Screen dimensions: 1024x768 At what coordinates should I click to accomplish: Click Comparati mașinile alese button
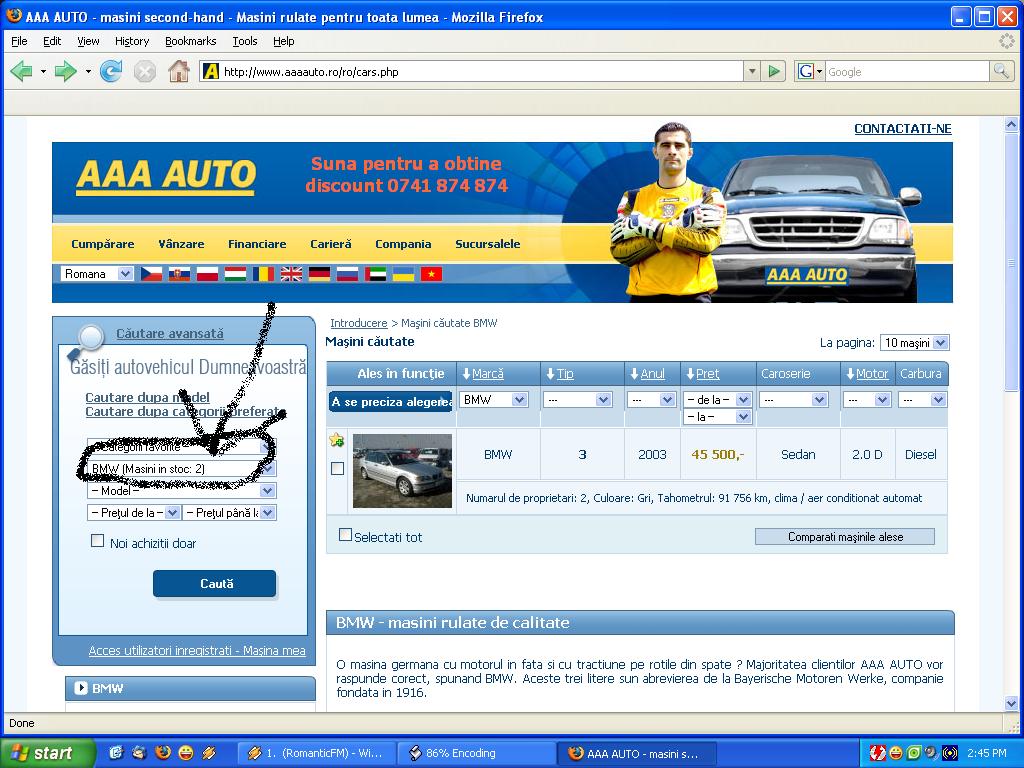point(845,537)
